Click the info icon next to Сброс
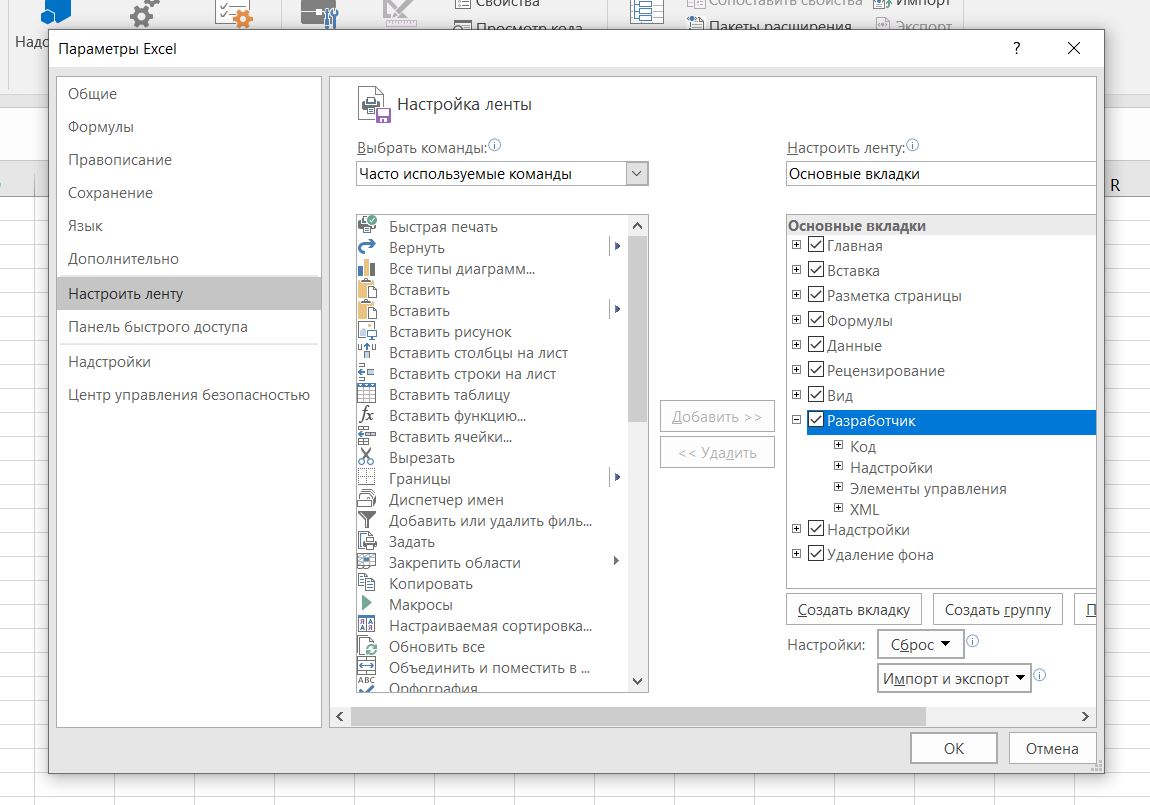1150x805 pixels. point(973,641)
